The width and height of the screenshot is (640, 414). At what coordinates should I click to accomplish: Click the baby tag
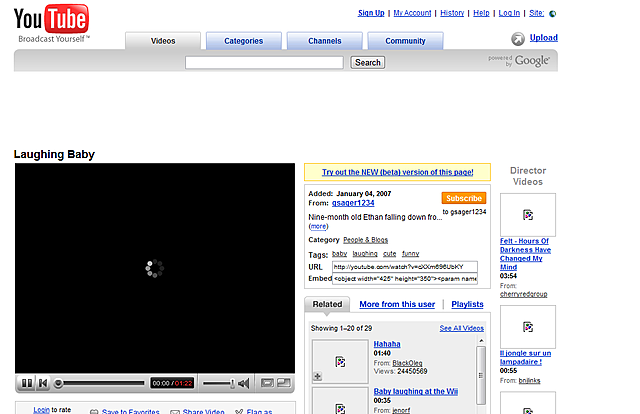[x=340, y=254]
